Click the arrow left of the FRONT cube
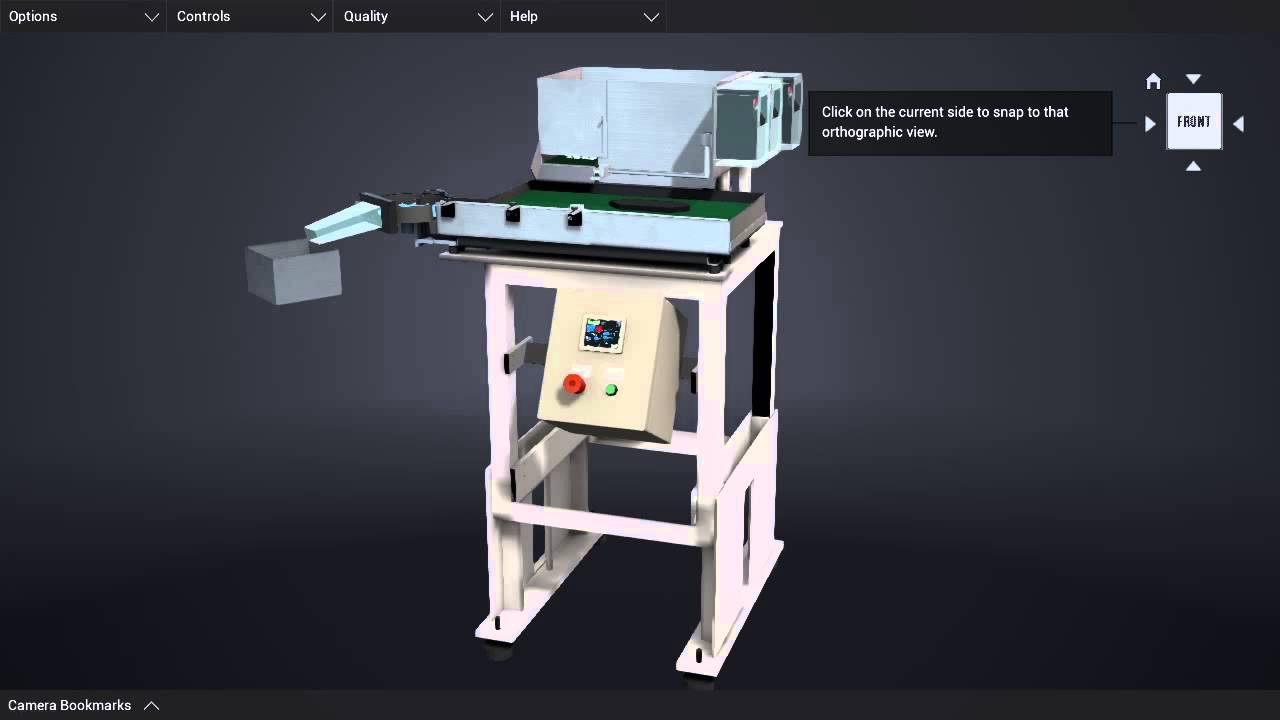 tap(1150, 124)
